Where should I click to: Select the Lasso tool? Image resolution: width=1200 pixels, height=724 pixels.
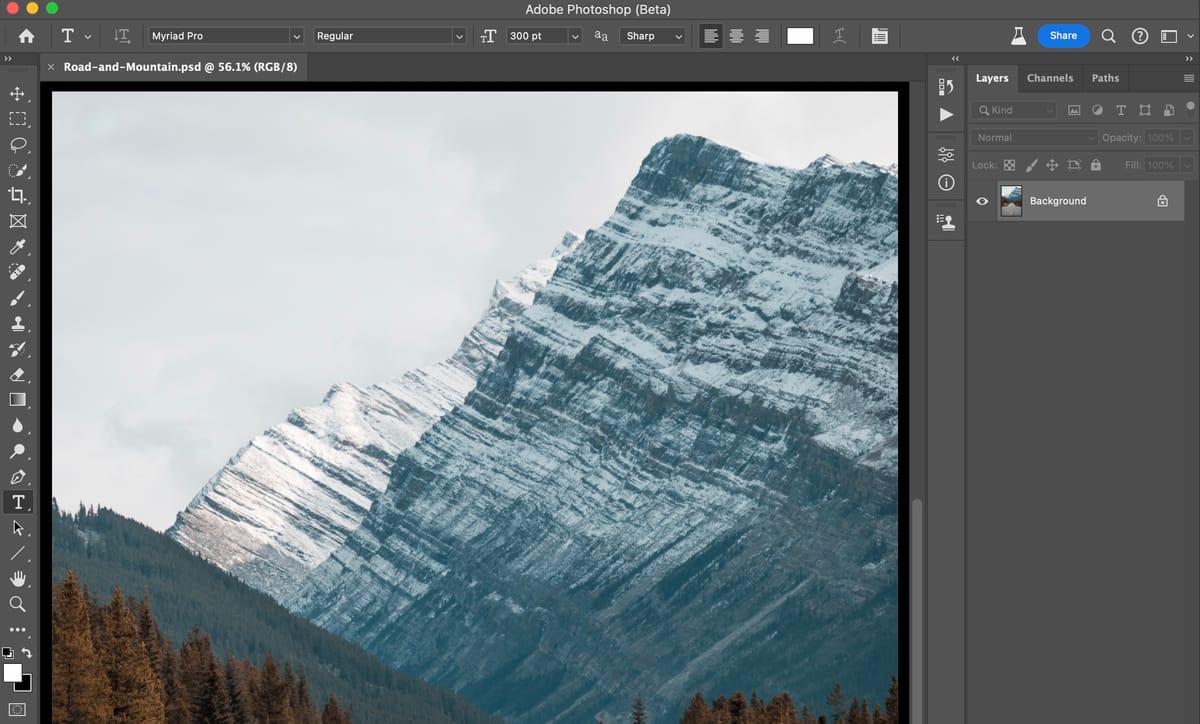(17, 144)
